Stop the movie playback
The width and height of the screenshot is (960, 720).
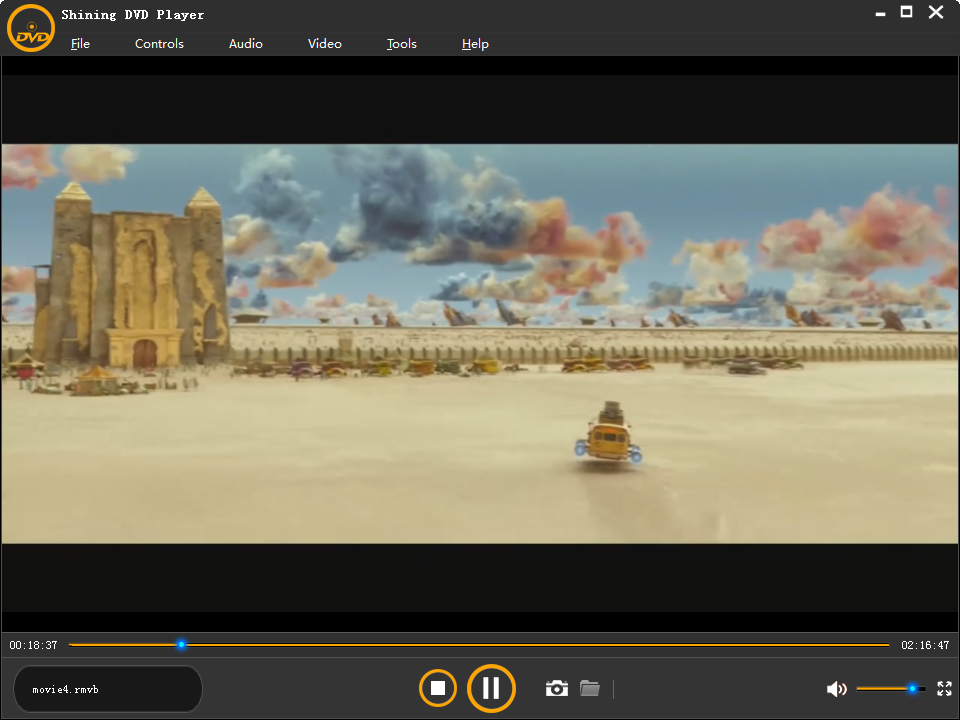pyautogui.click(x=438, y=688)
